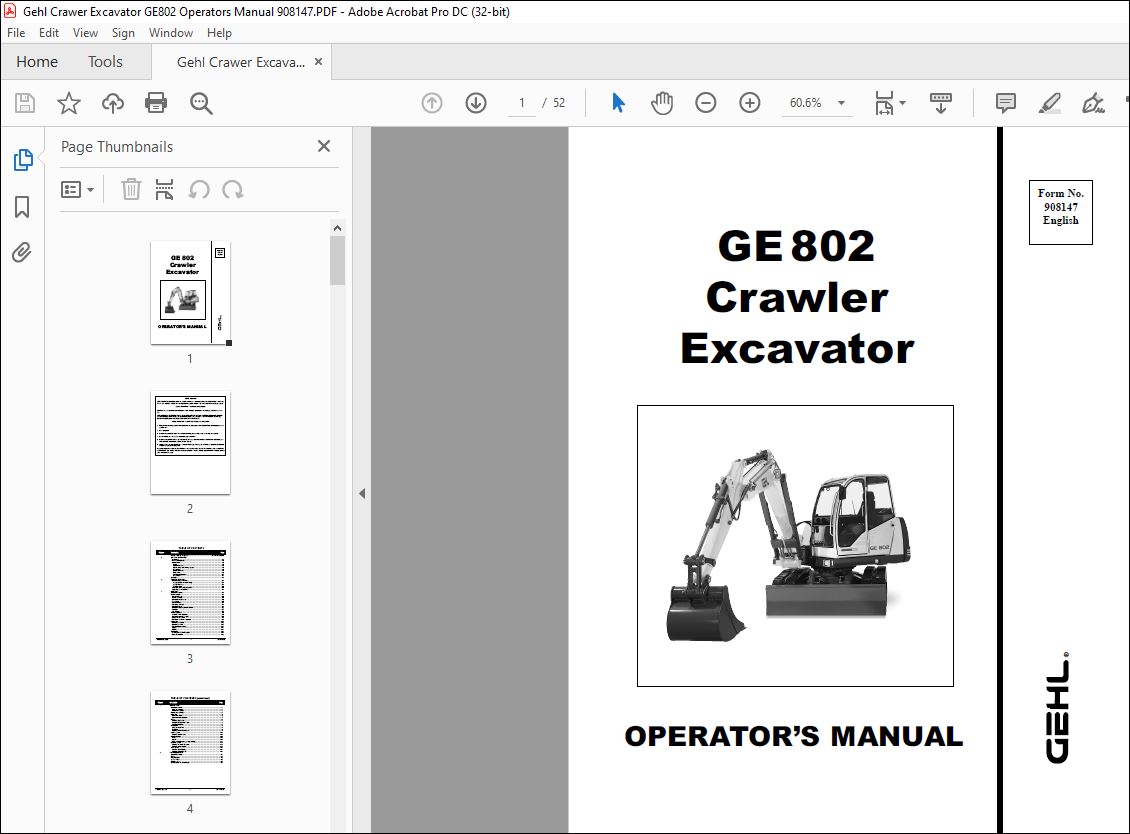Click the upload to cloud icon
The image size is (1130, 834).
[112, 103]
